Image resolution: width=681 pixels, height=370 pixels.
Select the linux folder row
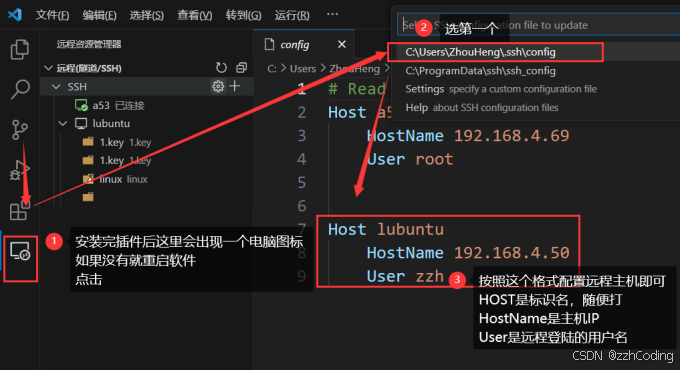147,179
